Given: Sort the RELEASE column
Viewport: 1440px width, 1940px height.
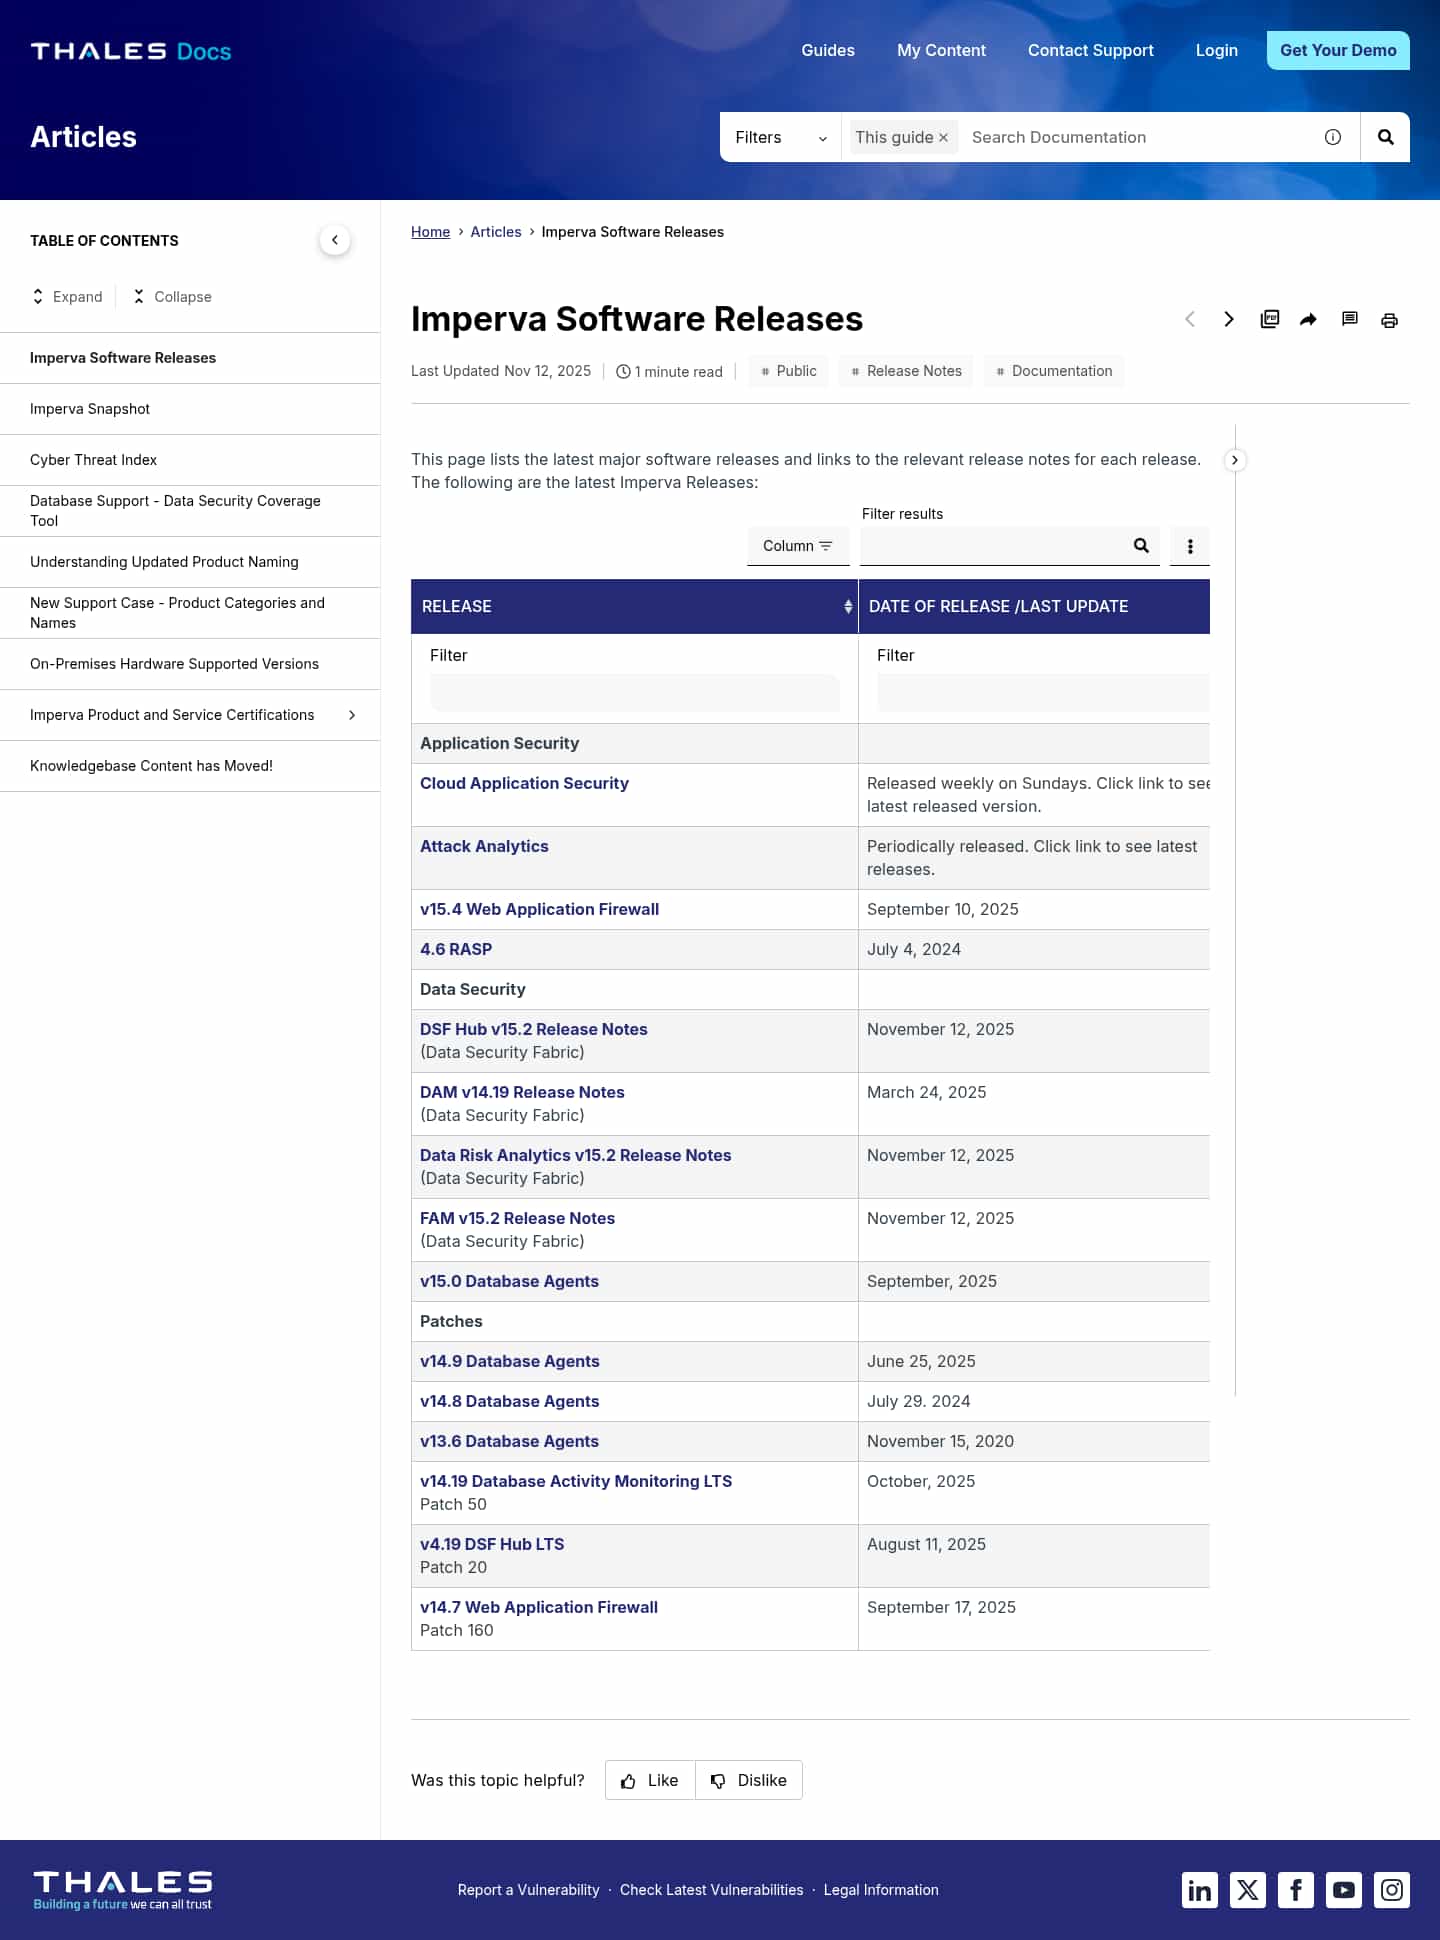Looking at the screenshot, I should (848, 606).
